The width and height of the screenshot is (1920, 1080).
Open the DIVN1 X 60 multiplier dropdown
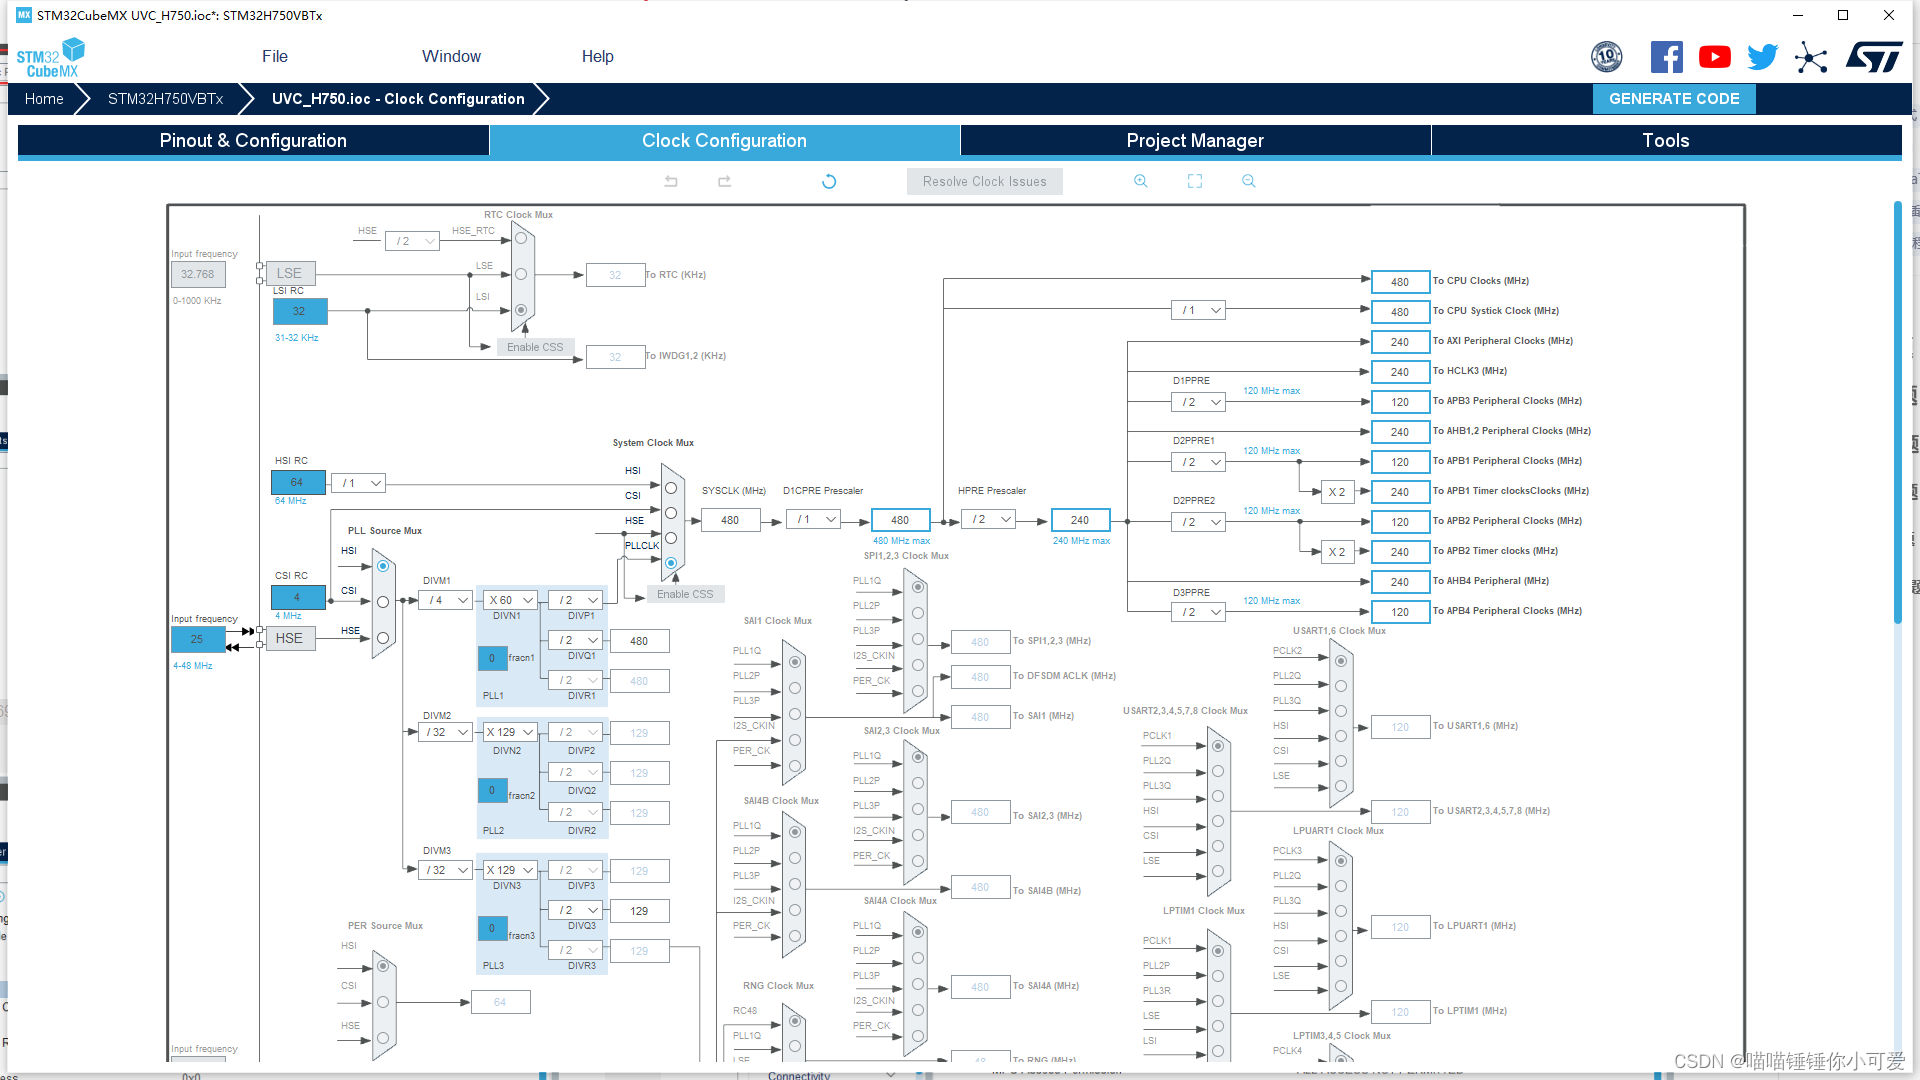[511, 600]
